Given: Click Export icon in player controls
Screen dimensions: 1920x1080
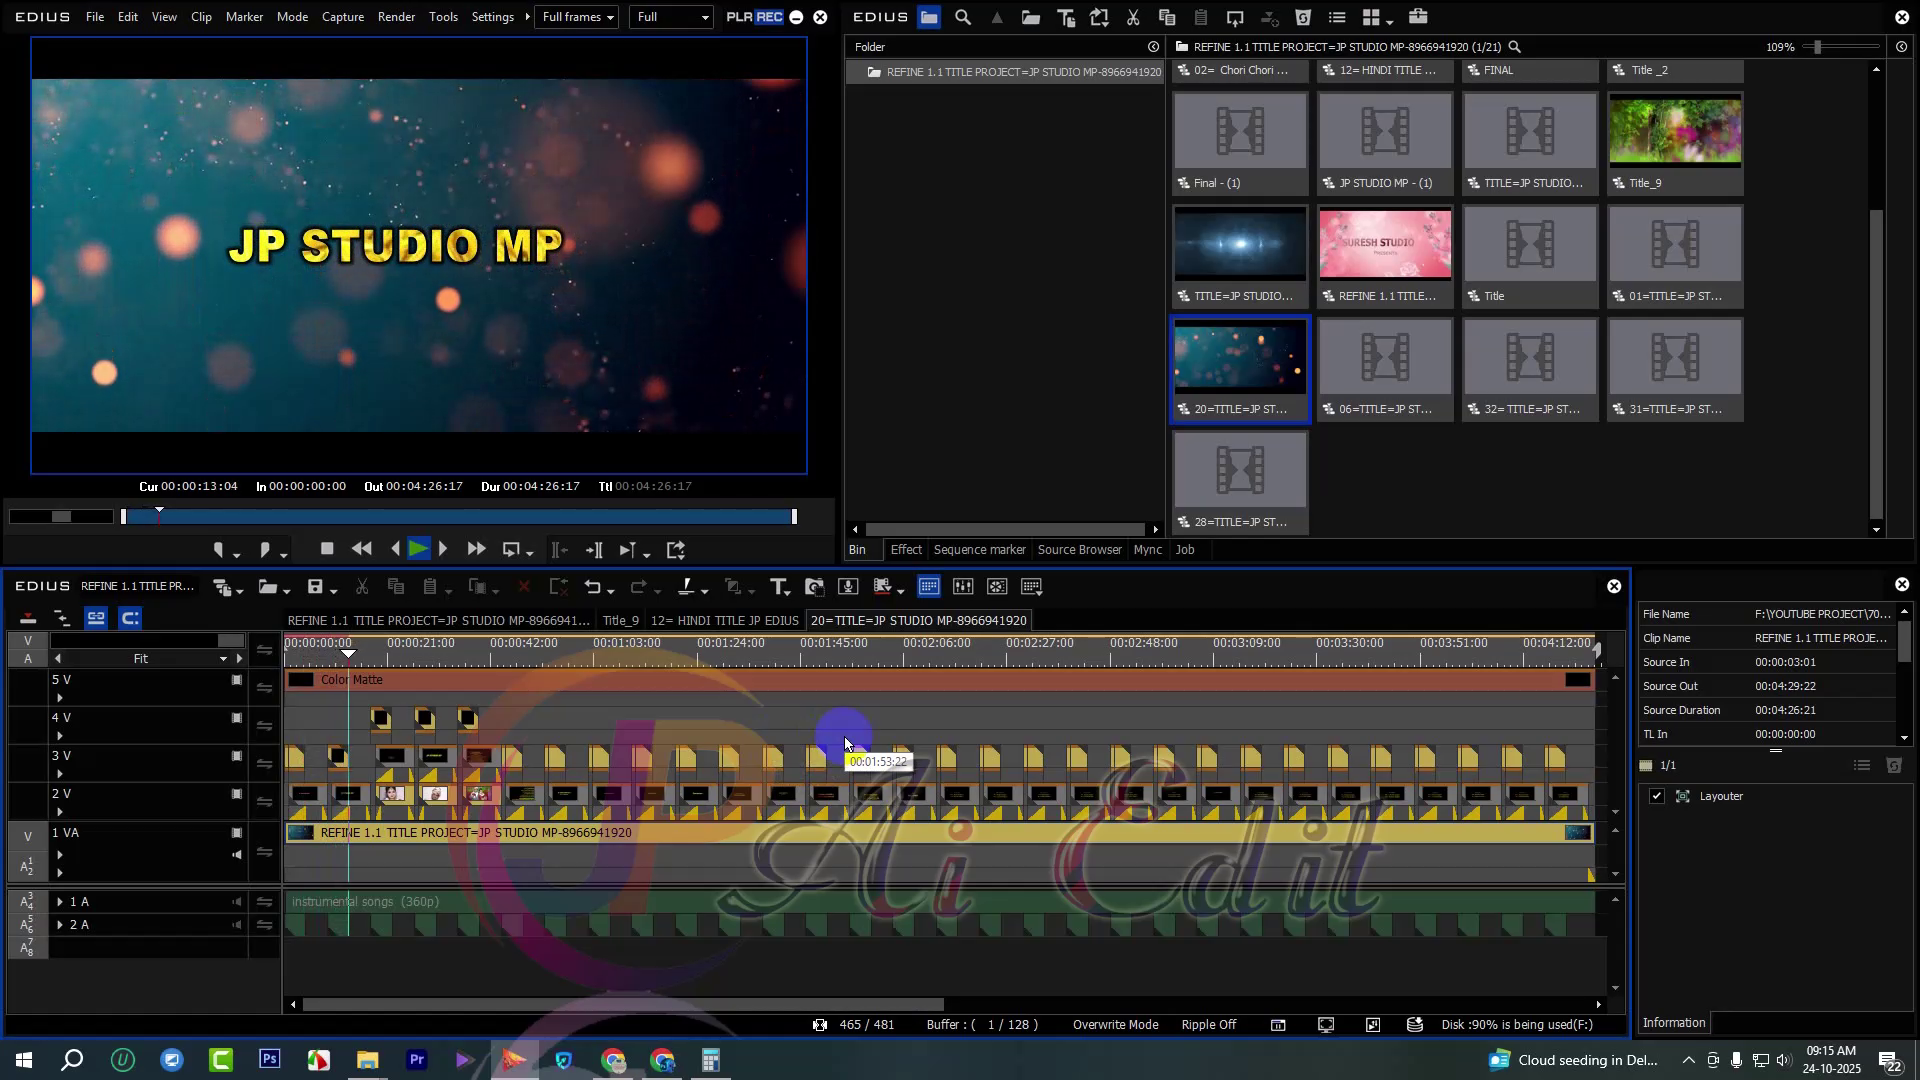Looking at the screenshot, I should (676, 550).
